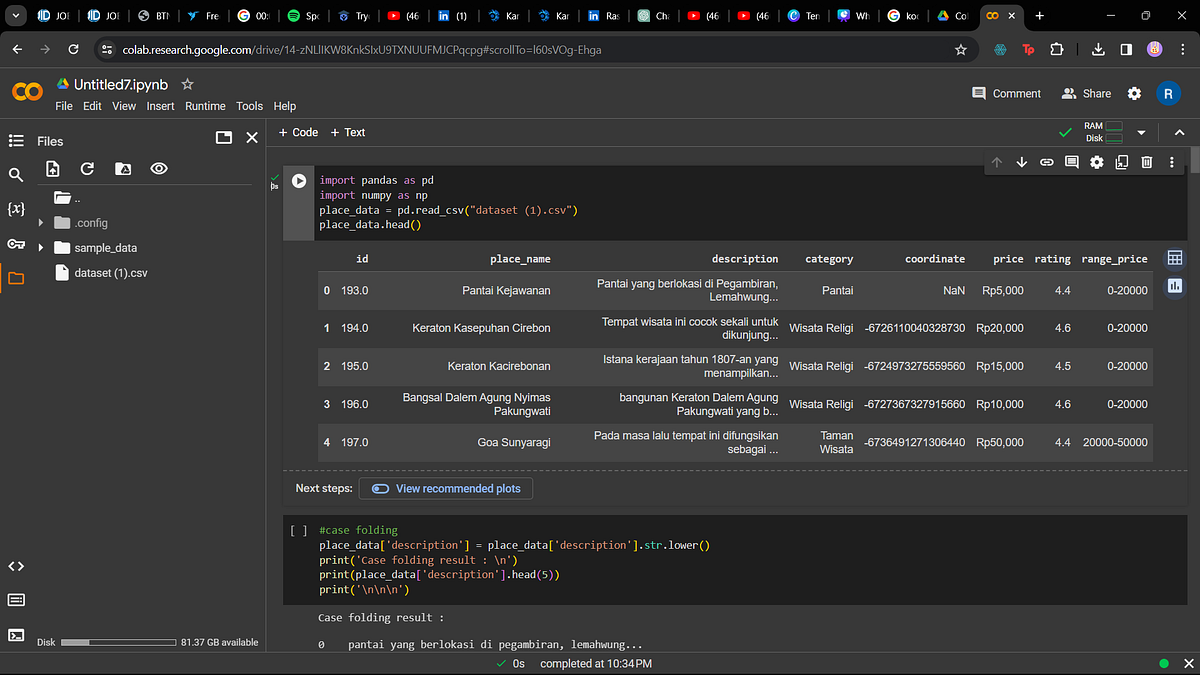Viewport: 1200px width, 675px height.
Task: Toggle the table of contents sidebar
Action: pyautogui.click(x=16, y=141)
